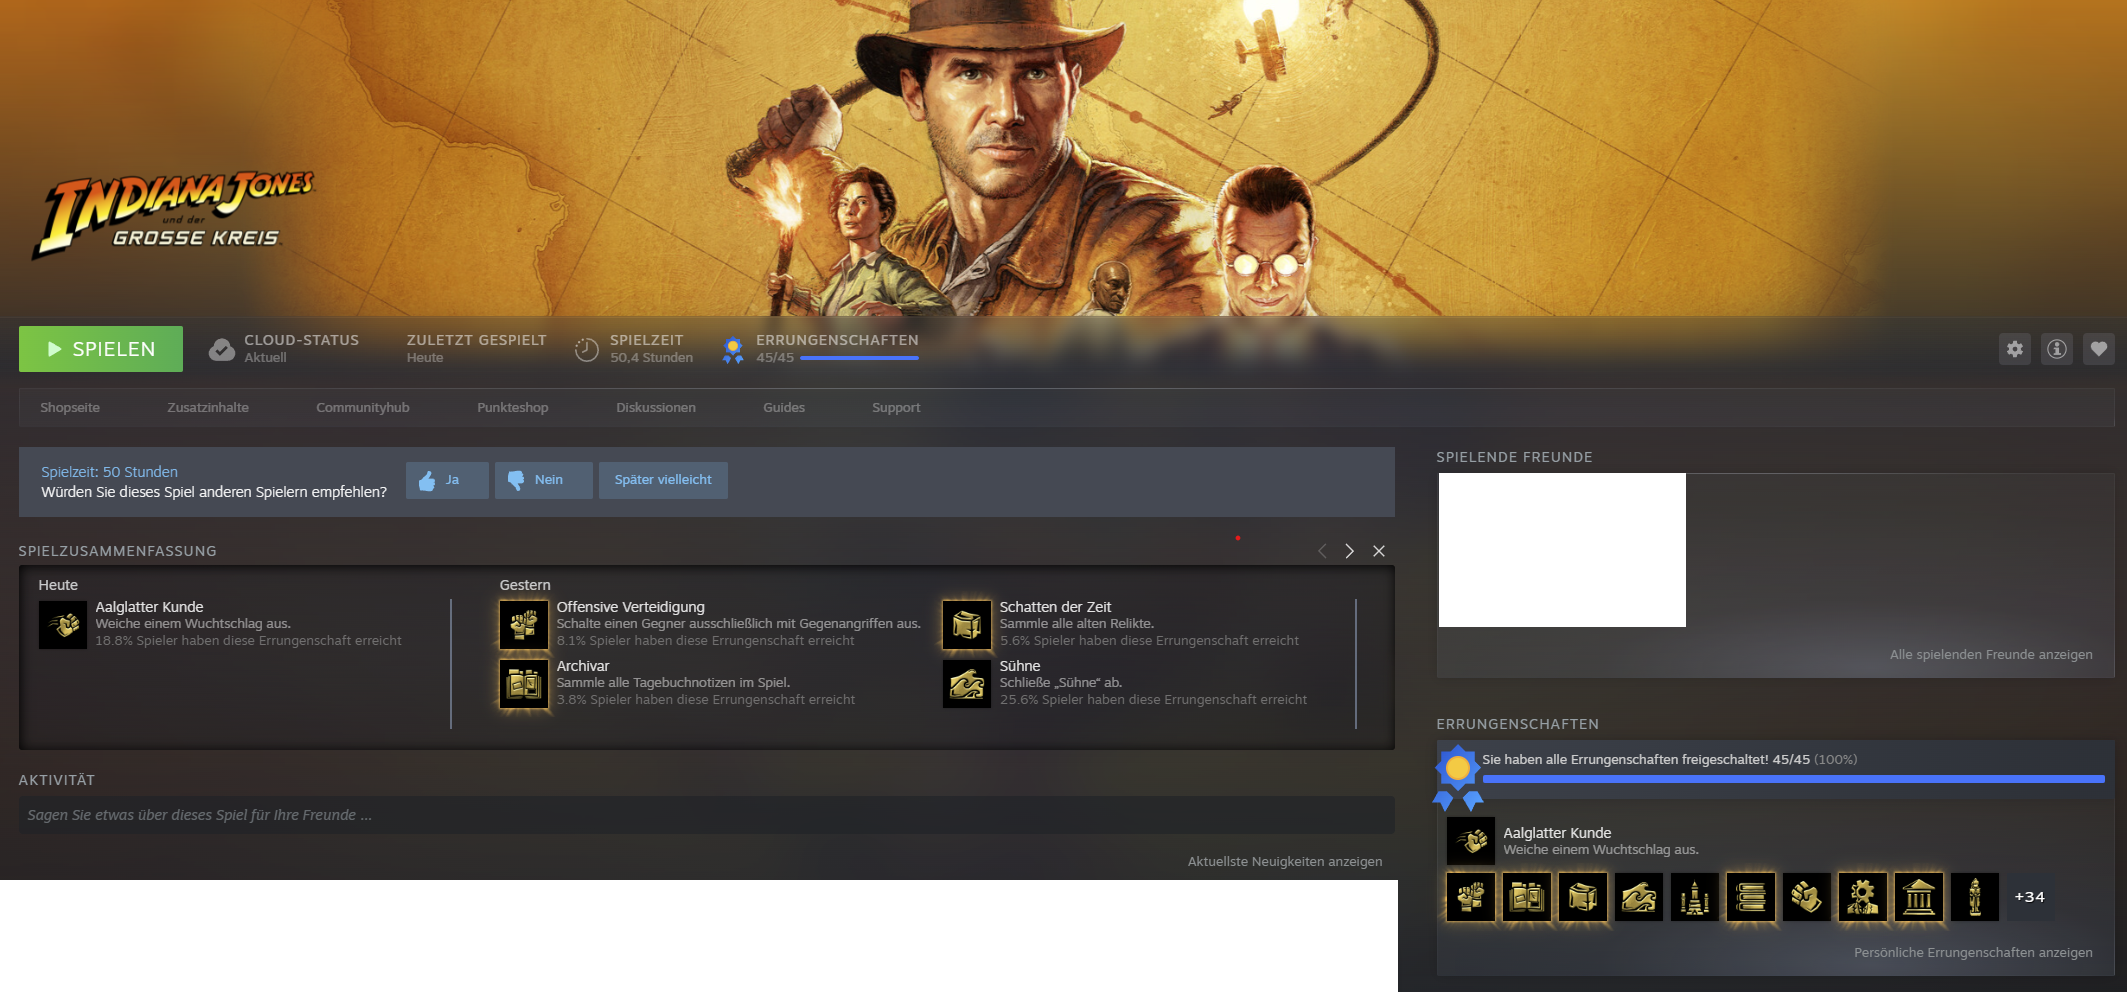The width and height of the screenshot is (2127, 992).
Task: Favorite the game with the heart icon
Action: [x=2100, y=349]
